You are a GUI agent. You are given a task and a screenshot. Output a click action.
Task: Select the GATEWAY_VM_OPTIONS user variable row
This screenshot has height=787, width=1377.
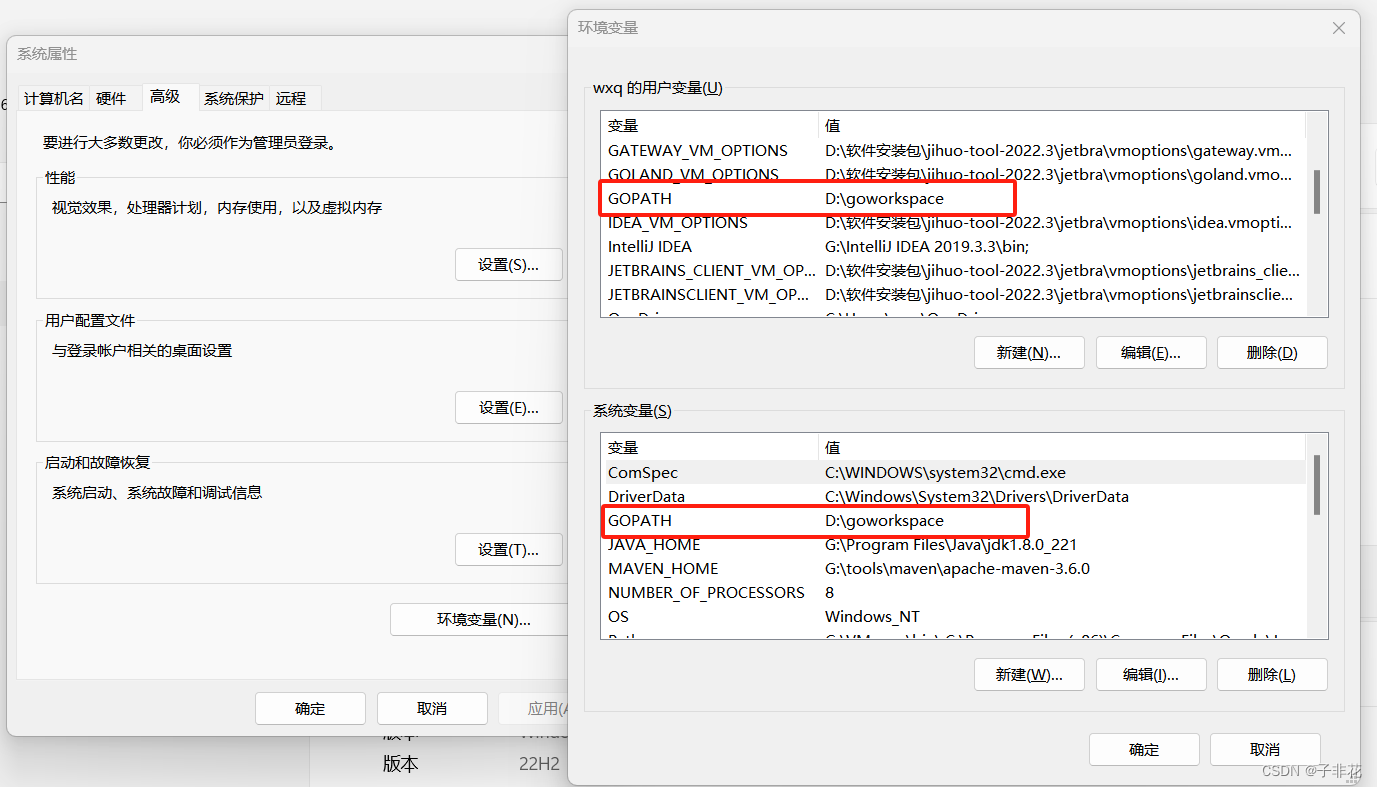point(953,151)
